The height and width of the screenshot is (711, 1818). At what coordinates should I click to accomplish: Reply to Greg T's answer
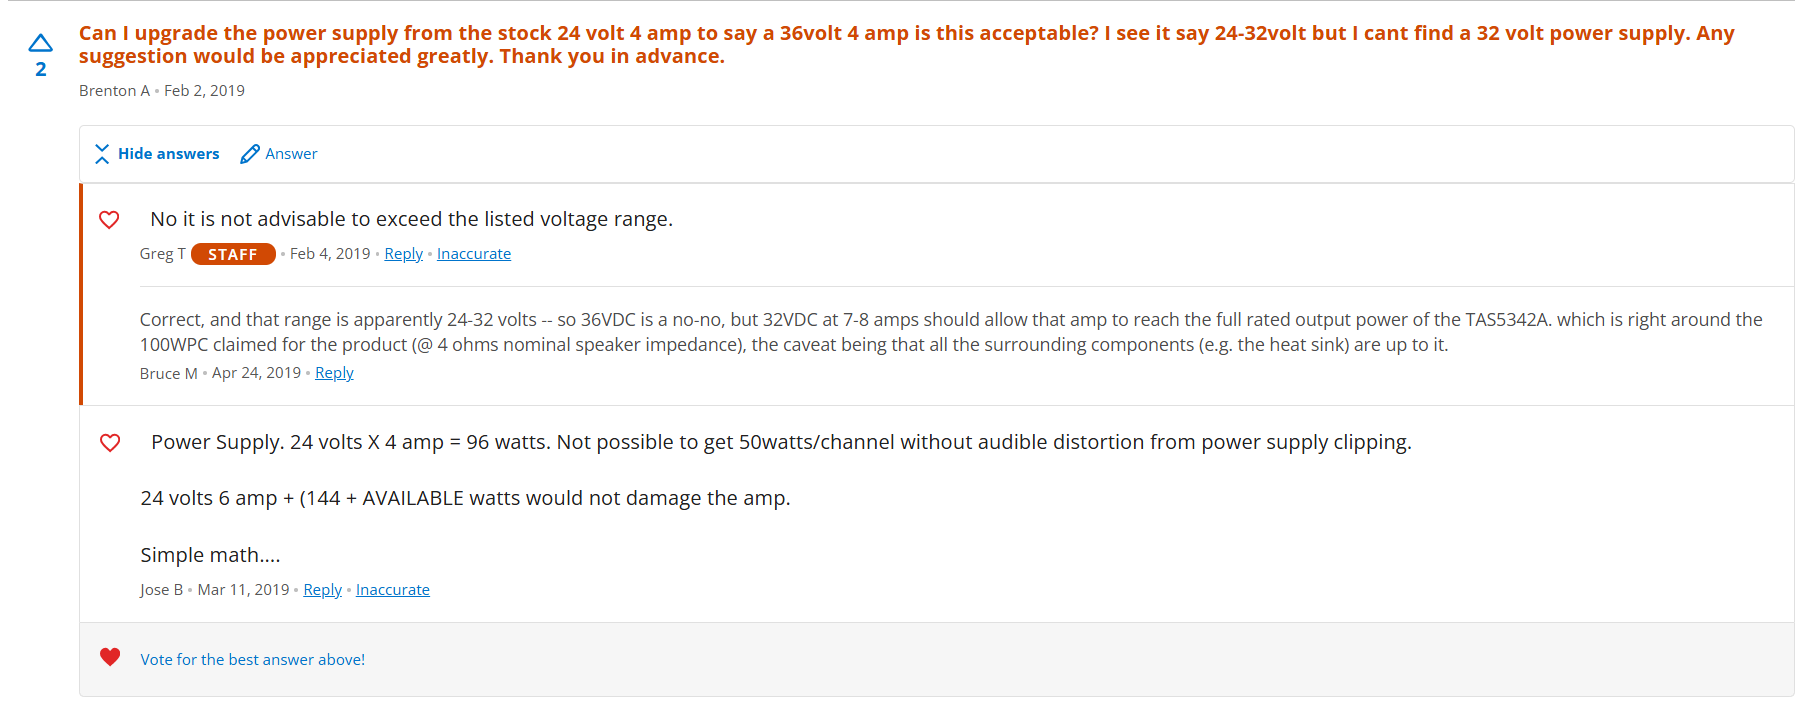click(403, 254)
